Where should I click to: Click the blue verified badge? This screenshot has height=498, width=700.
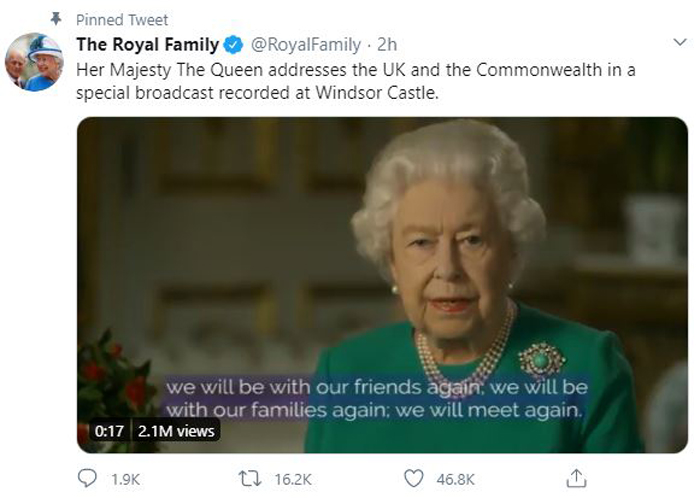click(x=233, y=45)
